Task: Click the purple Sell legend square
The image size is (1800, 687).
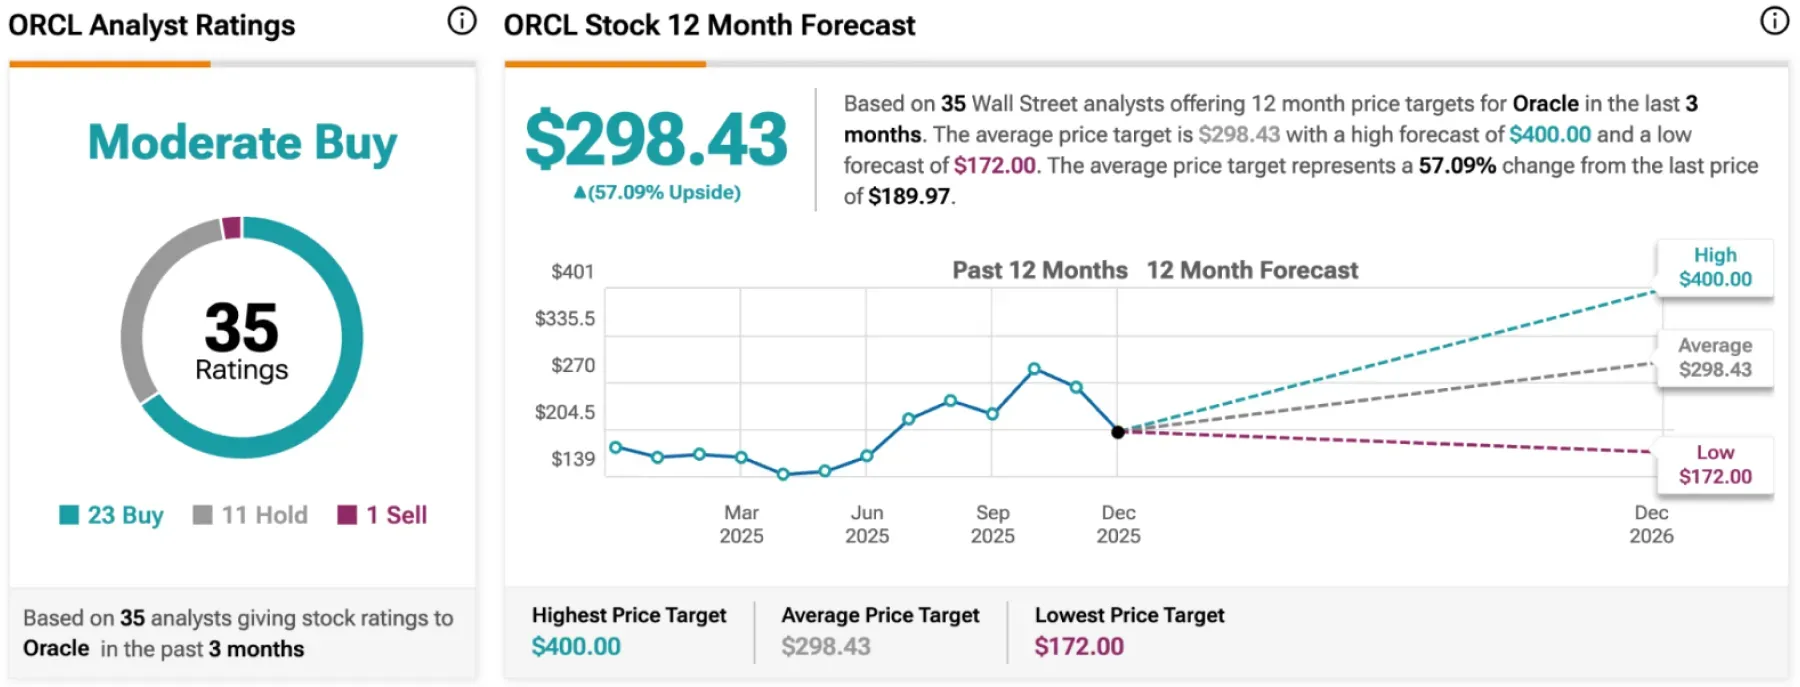Action: click(x=347, y=515)
